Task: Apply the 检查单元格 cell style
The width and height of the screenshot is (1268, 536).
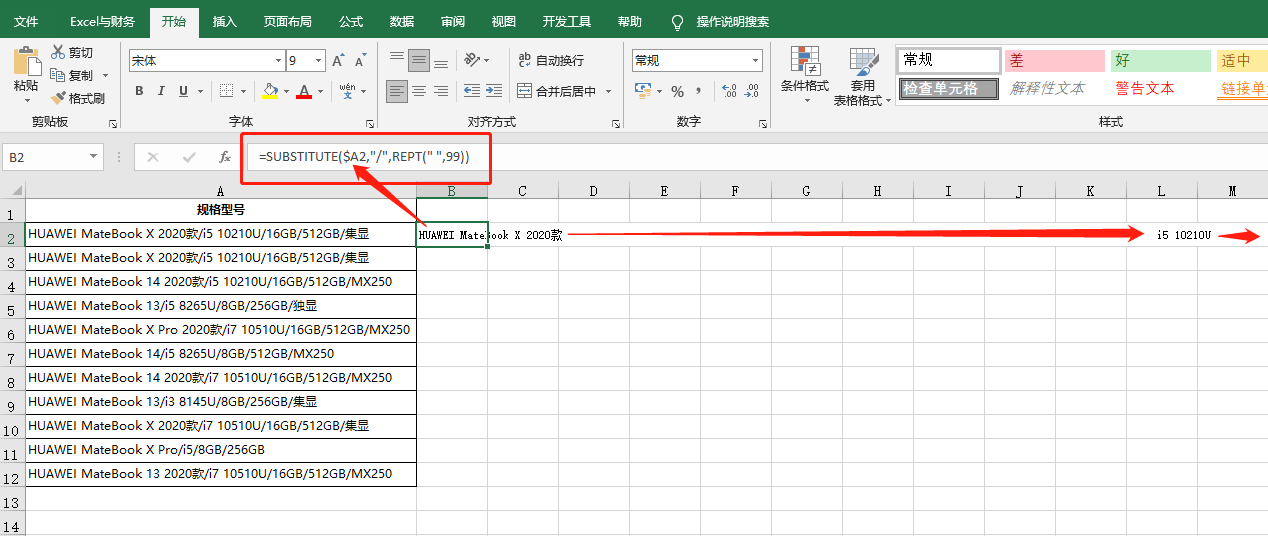Action: tap(949, 88)
